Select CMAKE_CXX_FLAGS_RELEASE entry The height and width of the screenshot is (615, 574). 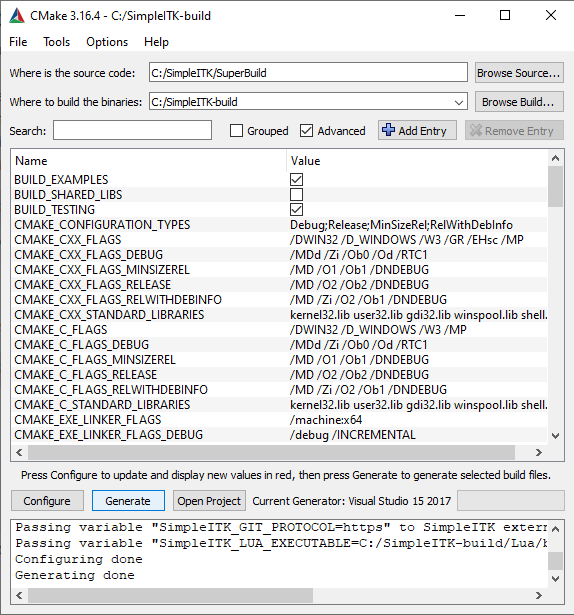[93, 285]
